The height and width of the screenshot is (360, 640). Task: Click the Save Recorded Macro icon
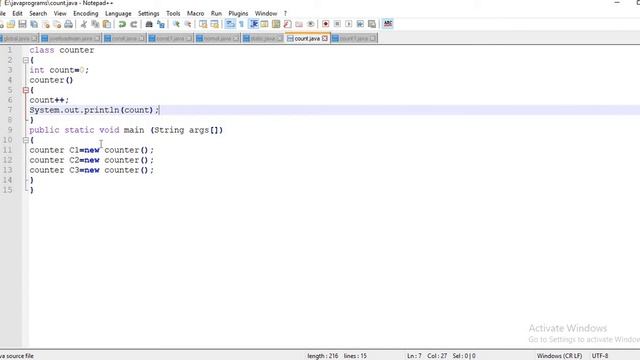372,24
